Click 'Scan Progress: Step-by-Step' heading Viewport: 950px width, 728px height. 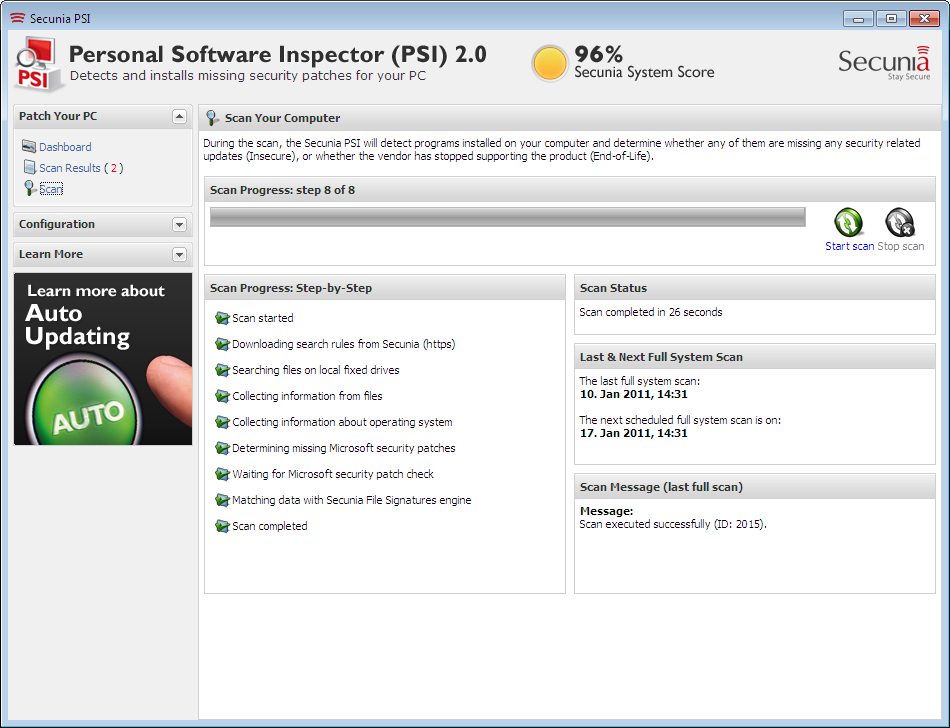pyautogui.click(x=291, y=288)
